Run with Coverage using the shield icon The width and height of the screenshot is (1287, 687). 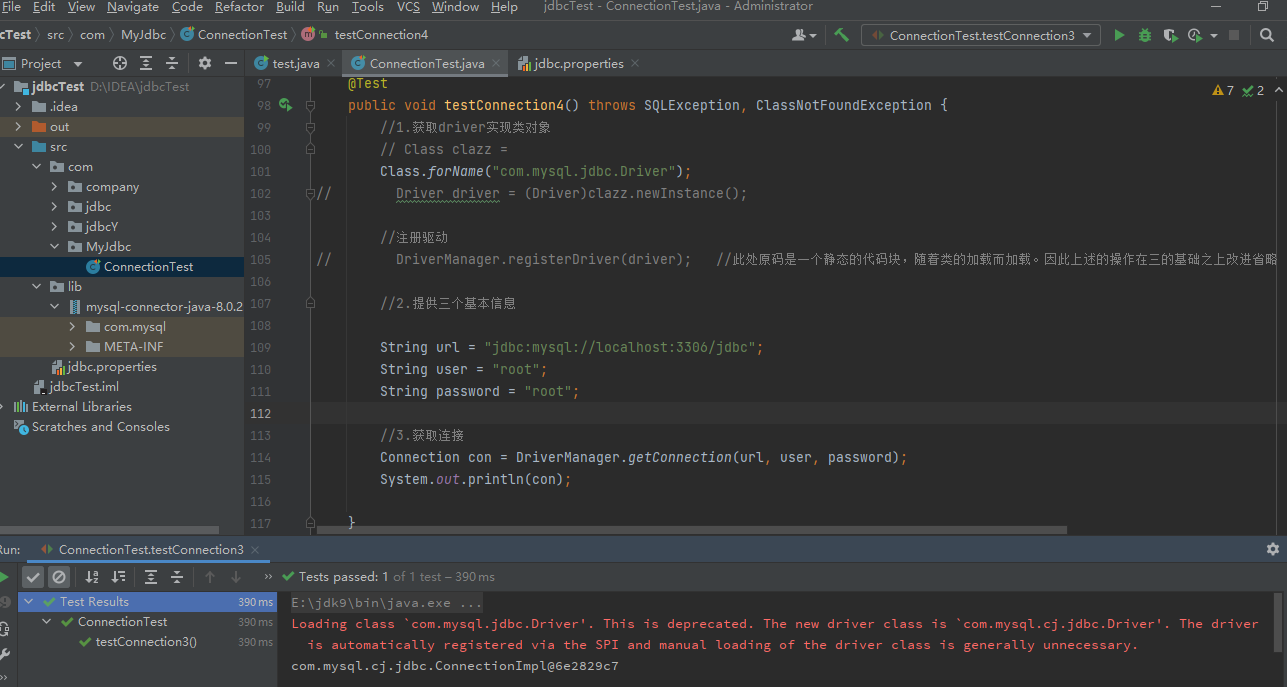tap(1170, 35)
